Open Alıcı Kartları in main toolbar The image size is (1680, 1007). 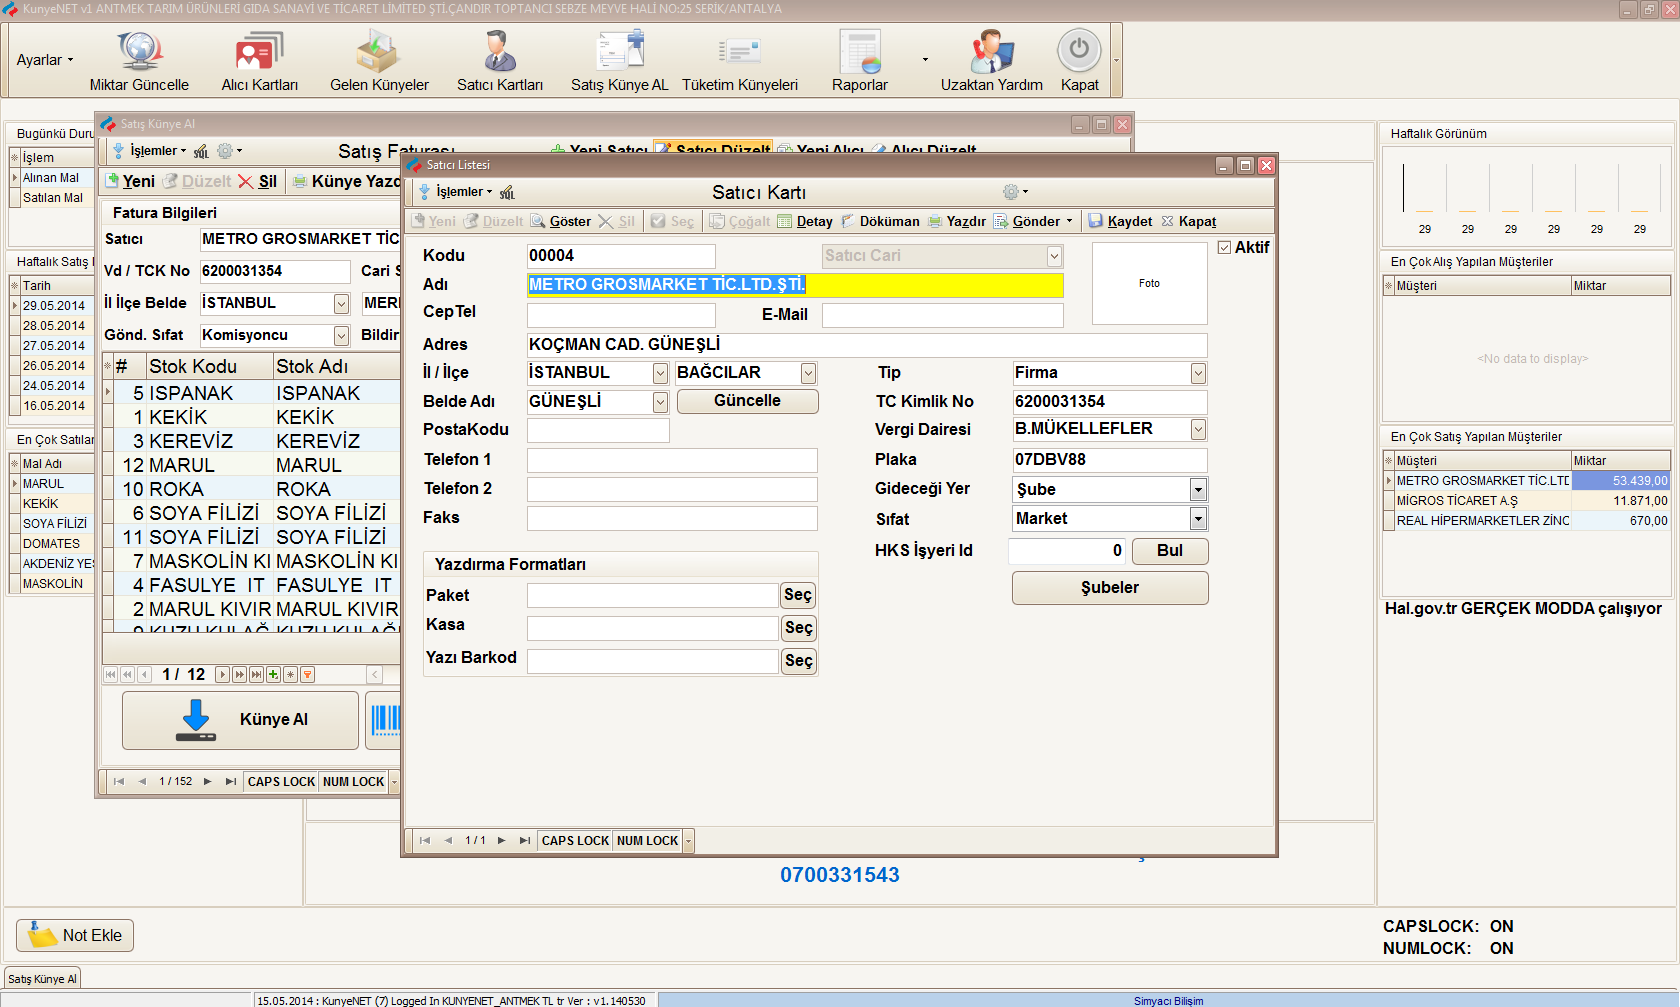click(260, 61)
